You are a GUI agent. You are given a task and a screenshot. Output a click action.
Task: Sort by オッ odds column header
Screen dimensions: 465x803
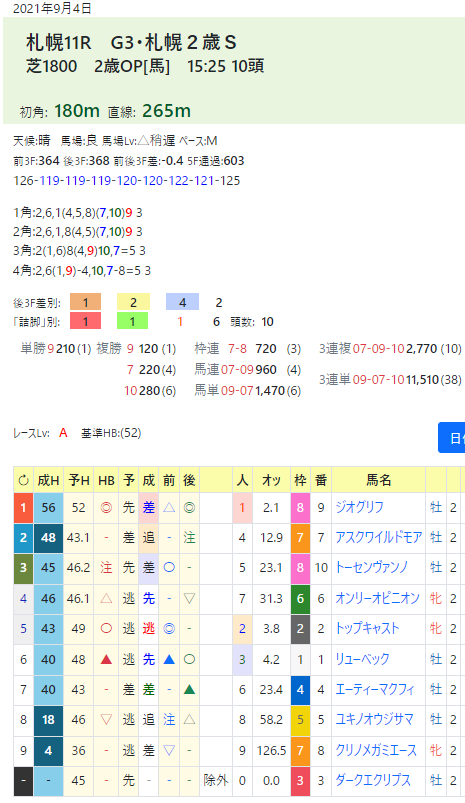click(271, 480)
